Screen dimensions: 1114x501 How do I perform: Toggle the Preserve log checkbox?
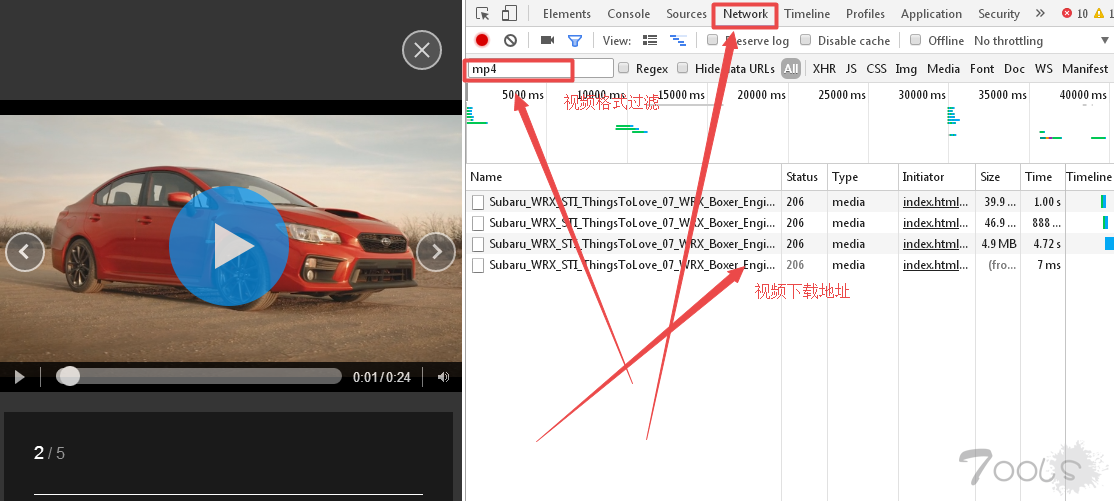712,40
